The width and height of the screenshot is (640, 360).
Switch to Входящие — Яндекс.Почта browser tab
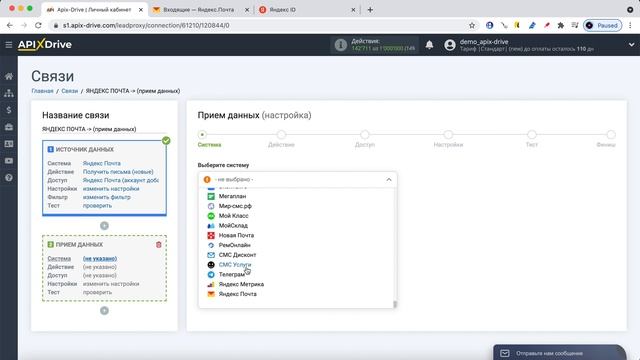tap(198, 9)
